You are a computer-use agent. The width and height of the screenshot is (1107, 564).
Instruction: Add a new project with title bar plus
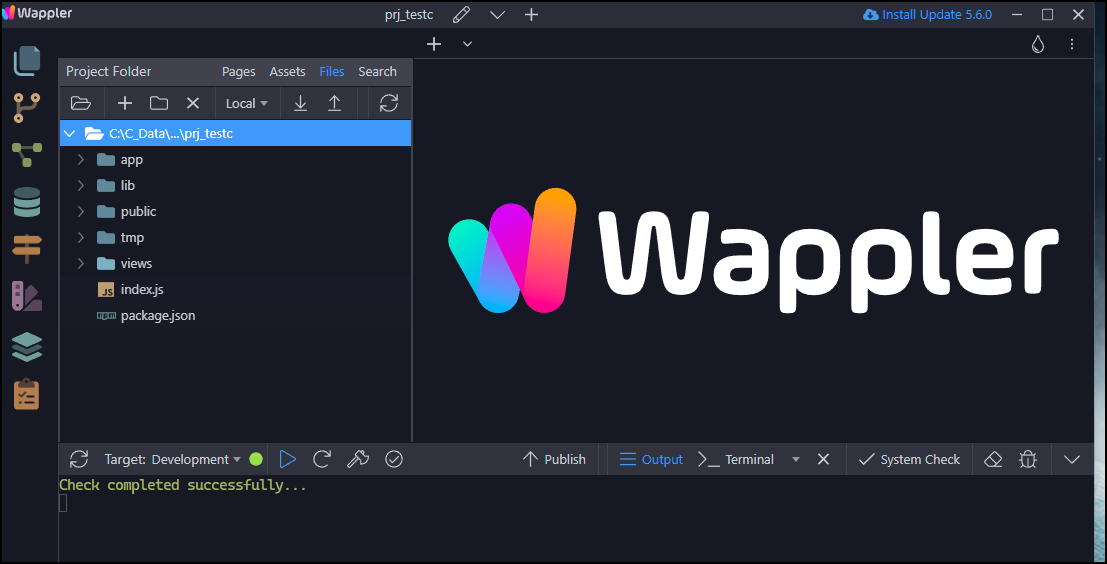(532, 14)
